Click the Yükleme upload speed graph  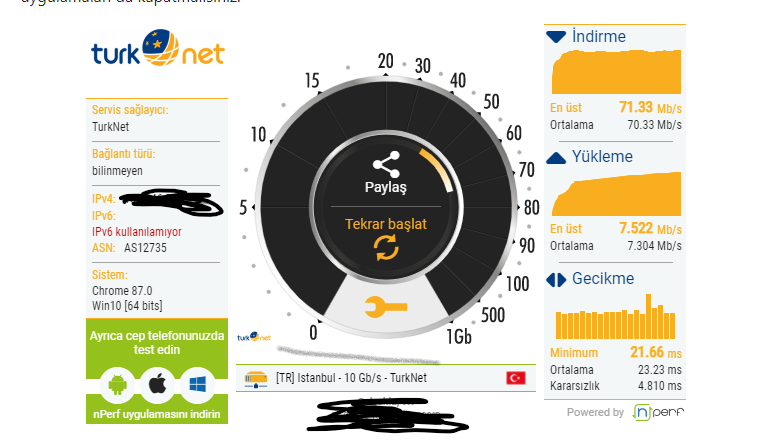pos(616,194)
